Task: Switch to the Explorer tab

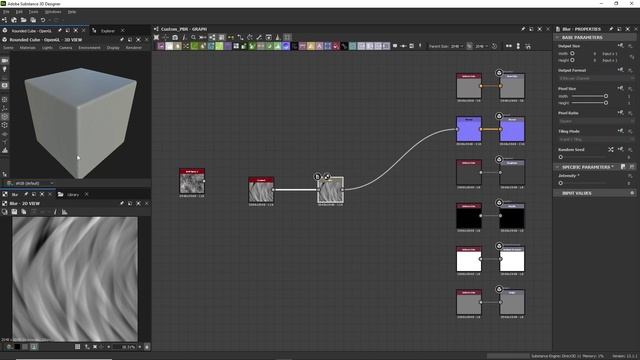Action: [x=108, y=31]
